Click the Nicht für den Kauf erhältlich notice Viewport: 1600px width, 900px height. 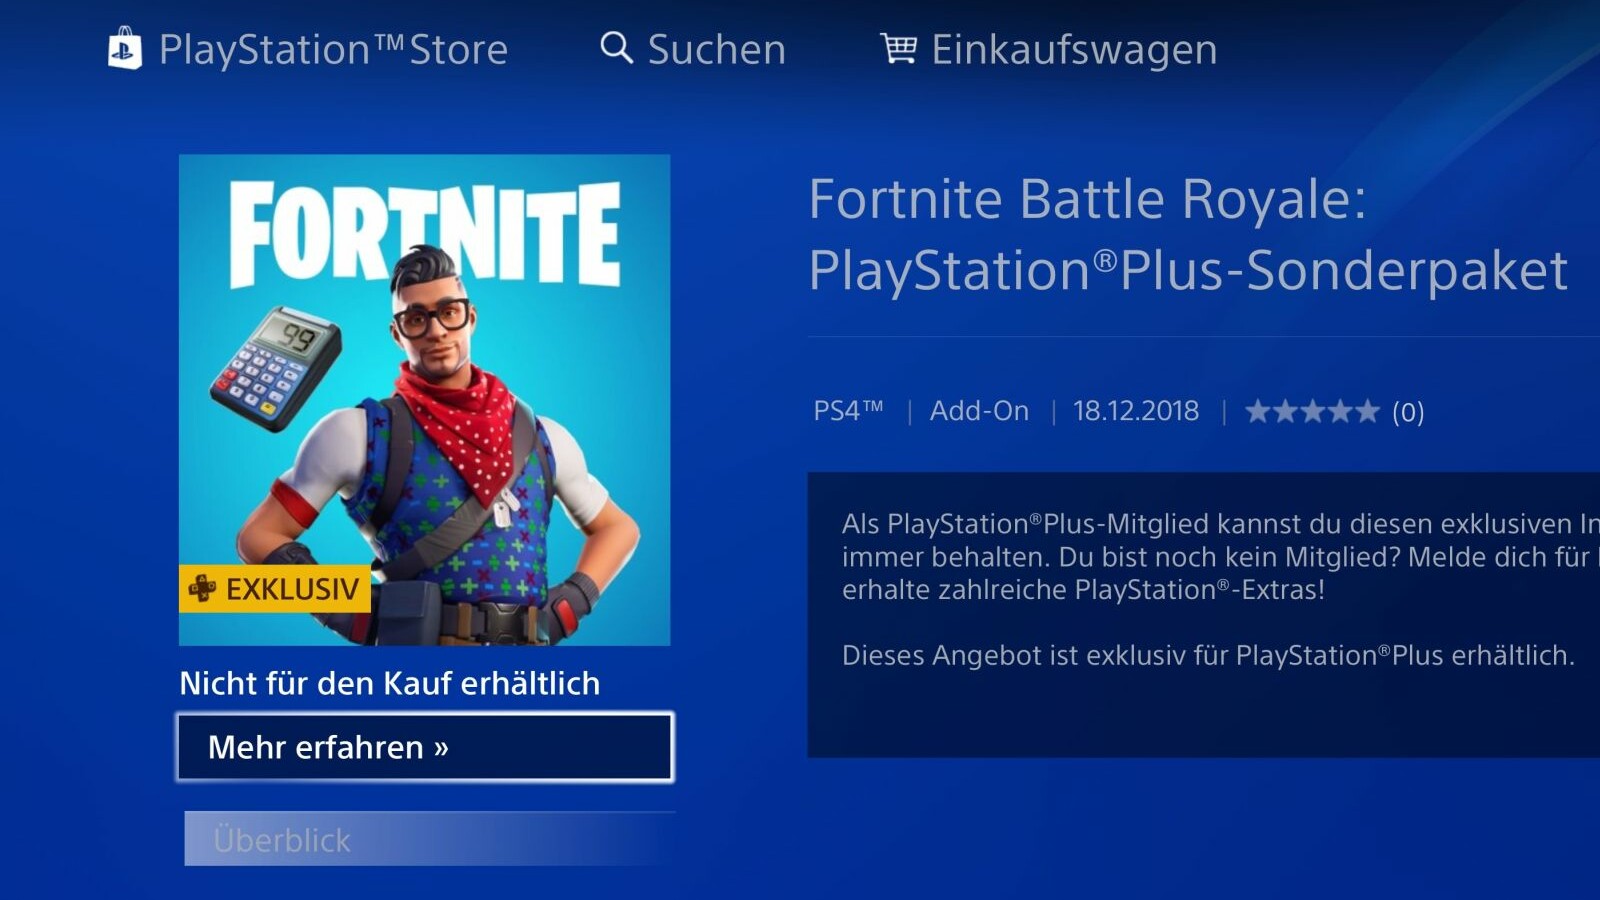pos(390,683)
